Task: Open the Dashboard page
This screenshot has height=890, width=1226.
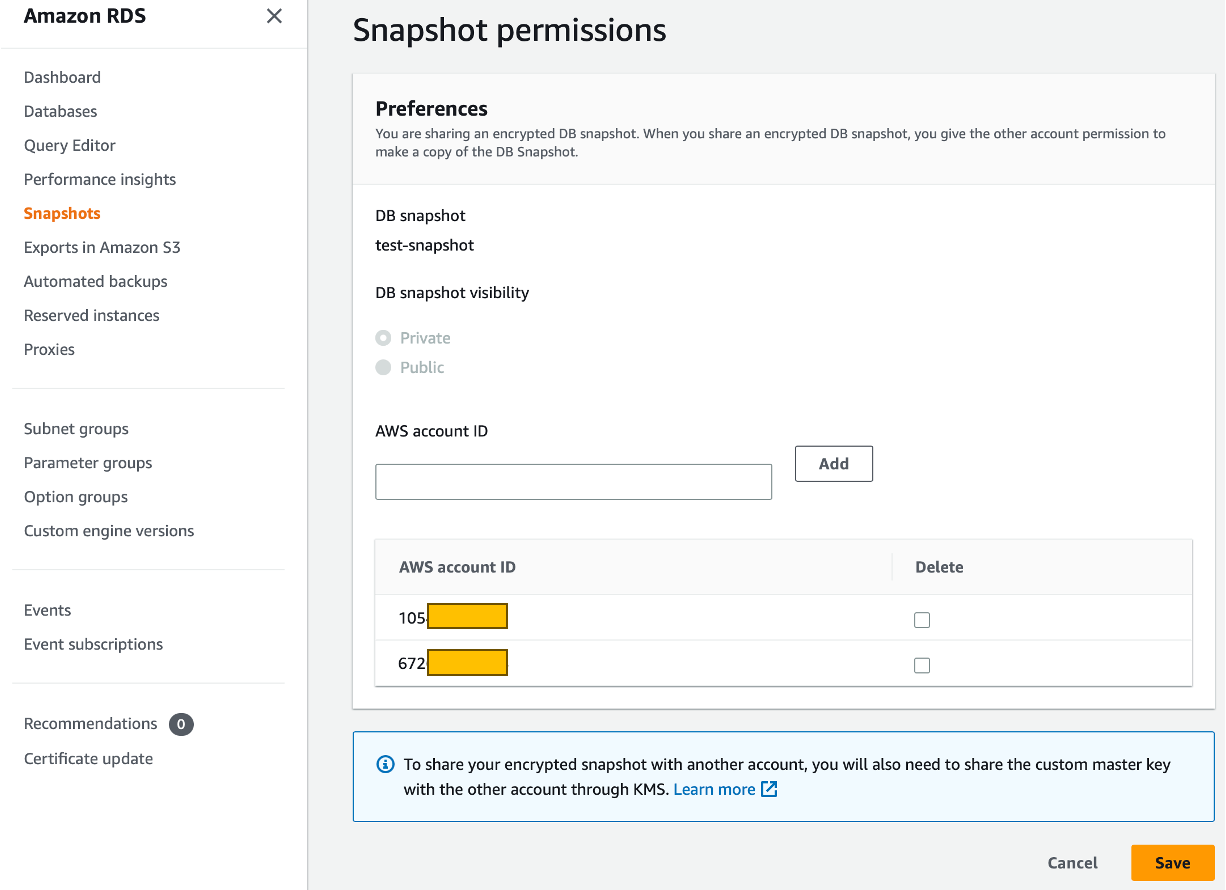Action: pos(62,77)
